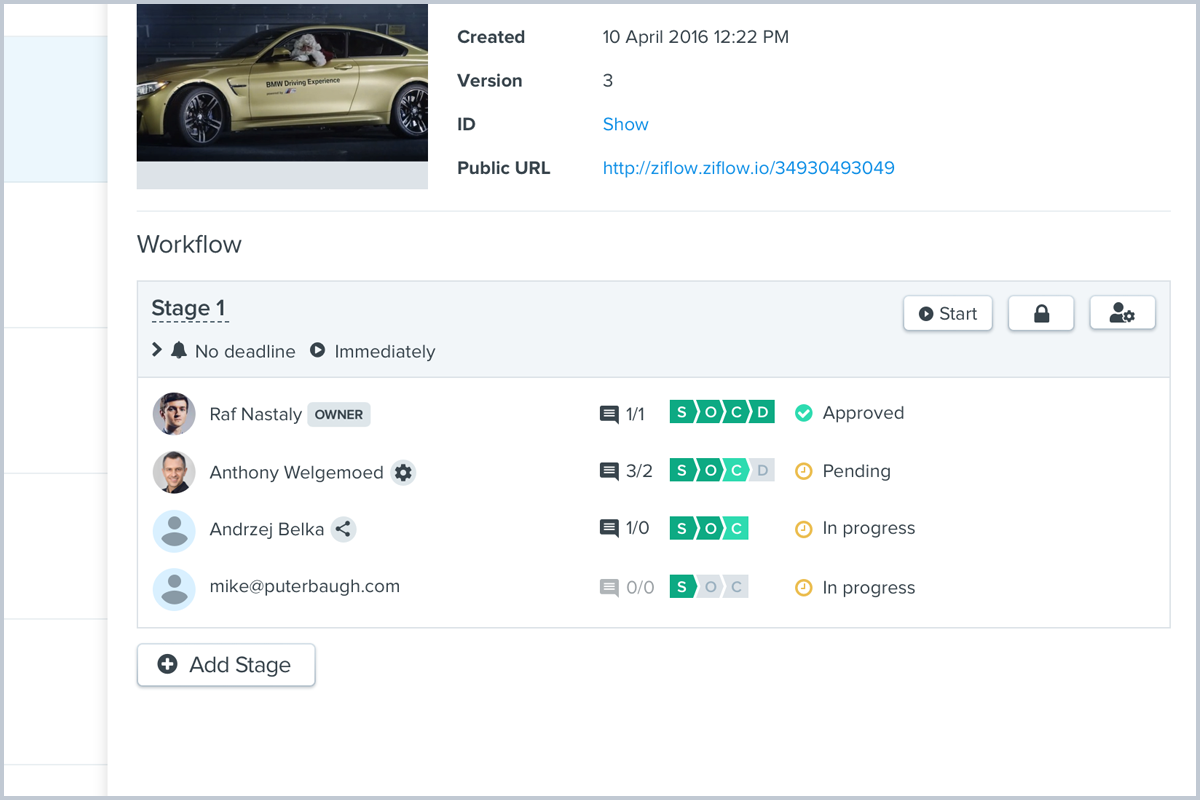Show the proof ID

tap(625, 124)
